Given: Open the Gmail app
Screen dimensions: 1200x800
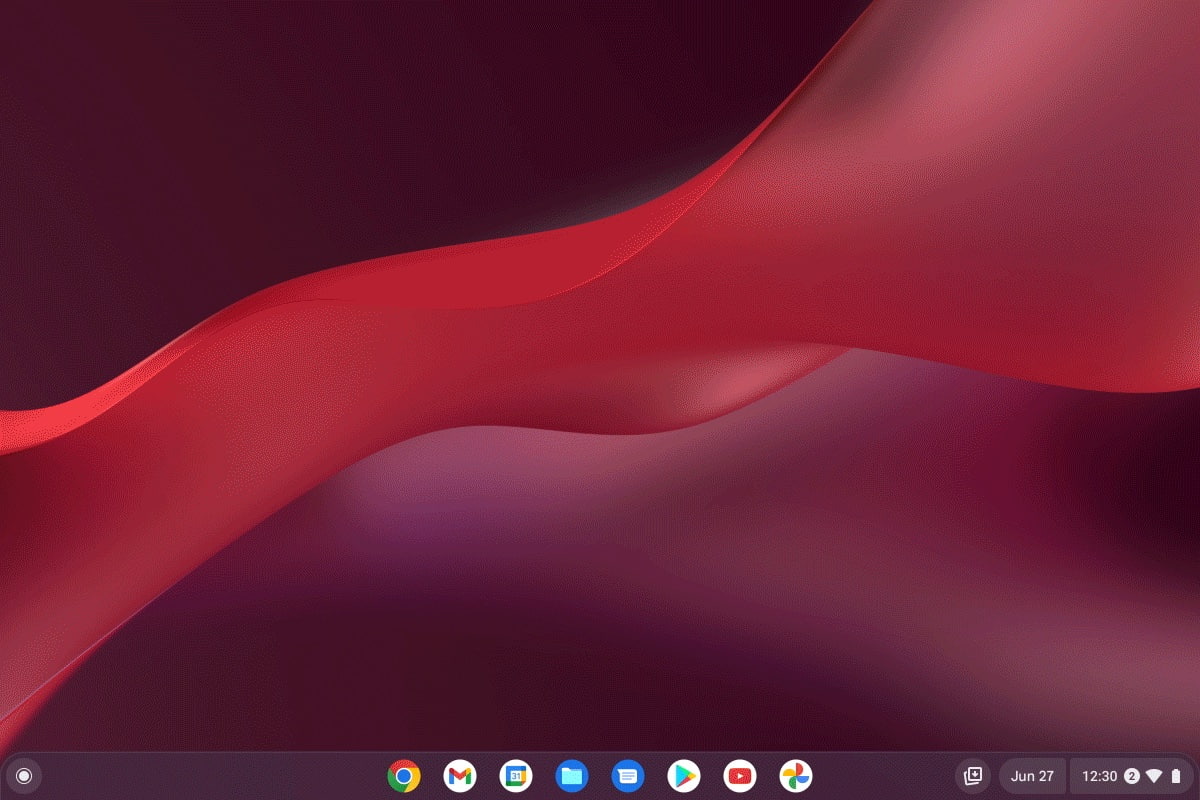Looking at the screenshot, I should click(460, 776).
